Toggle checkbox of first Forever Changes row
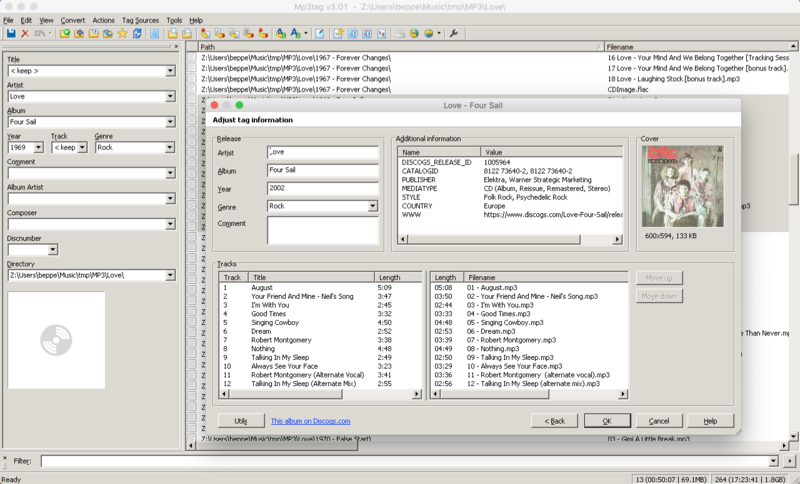 [x=192, y=58]
